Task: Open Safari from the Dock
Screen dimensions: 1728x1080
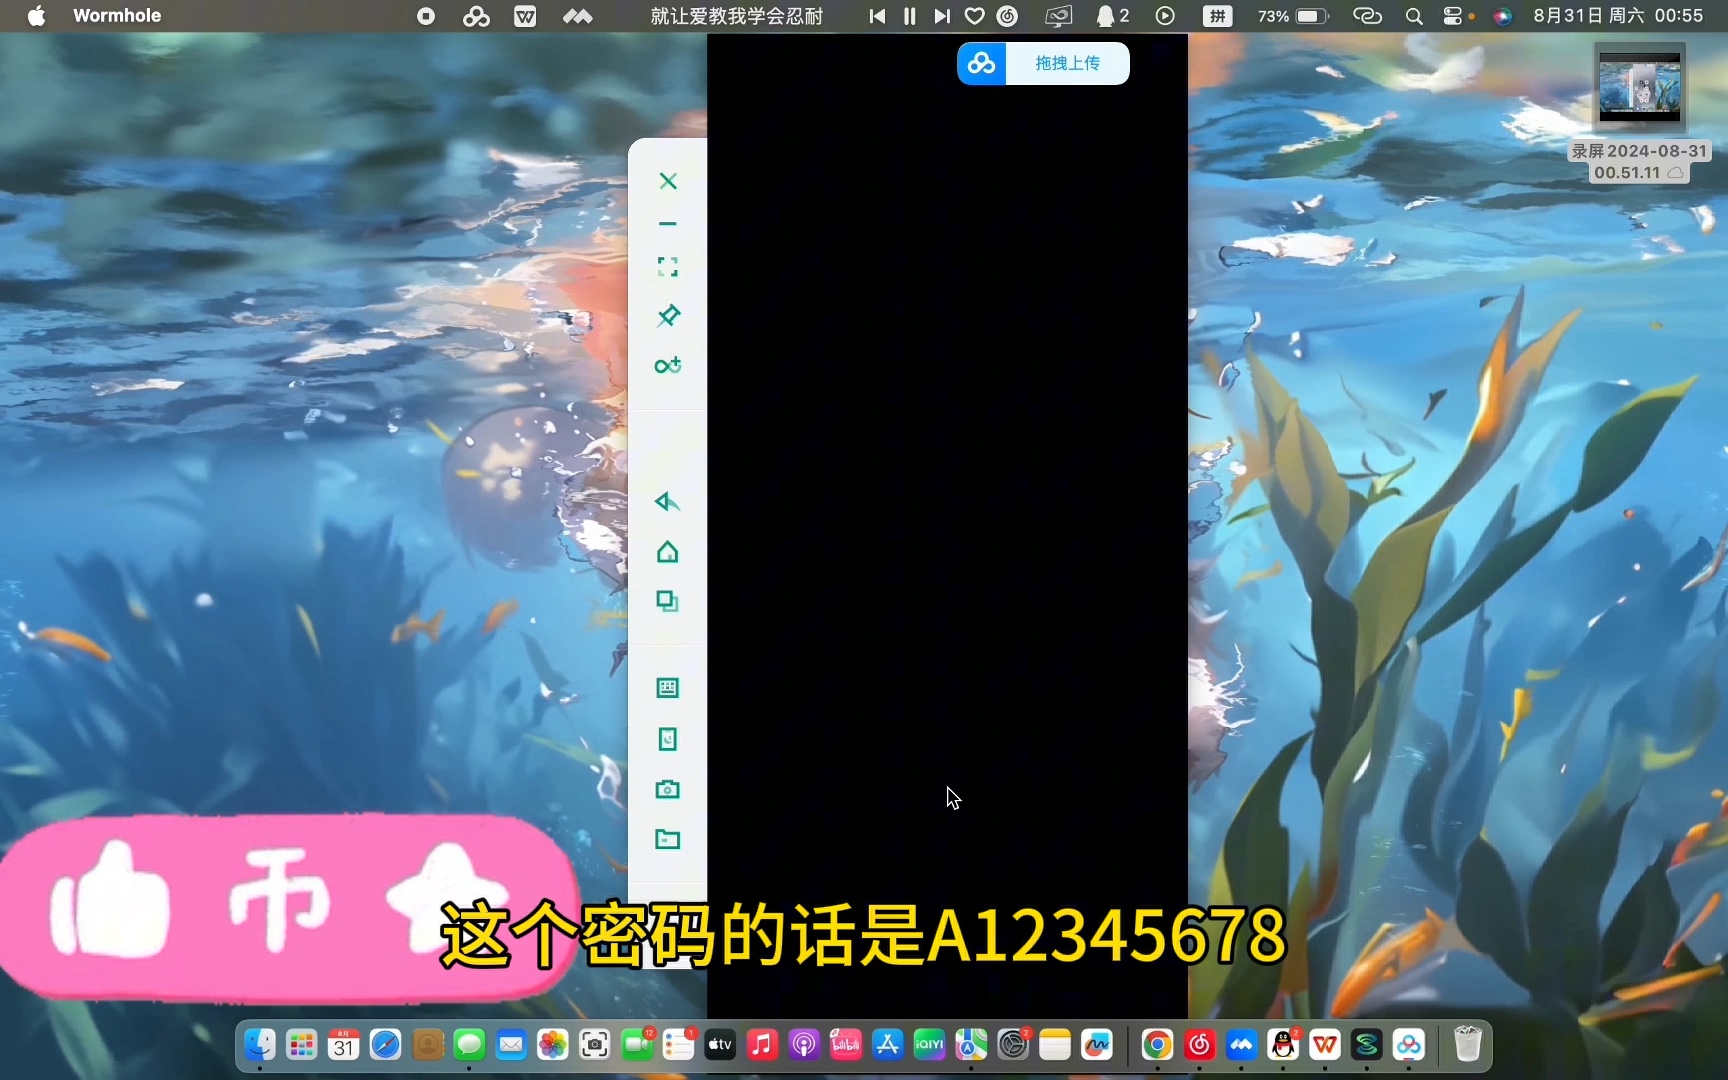Action: click(386, 1045)
